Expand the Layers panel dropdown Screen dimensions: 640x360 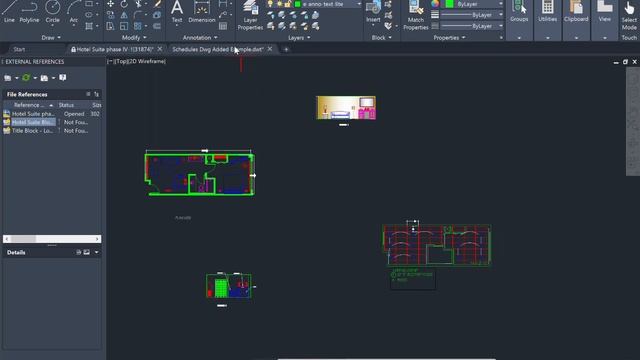(x=299, y=37)
